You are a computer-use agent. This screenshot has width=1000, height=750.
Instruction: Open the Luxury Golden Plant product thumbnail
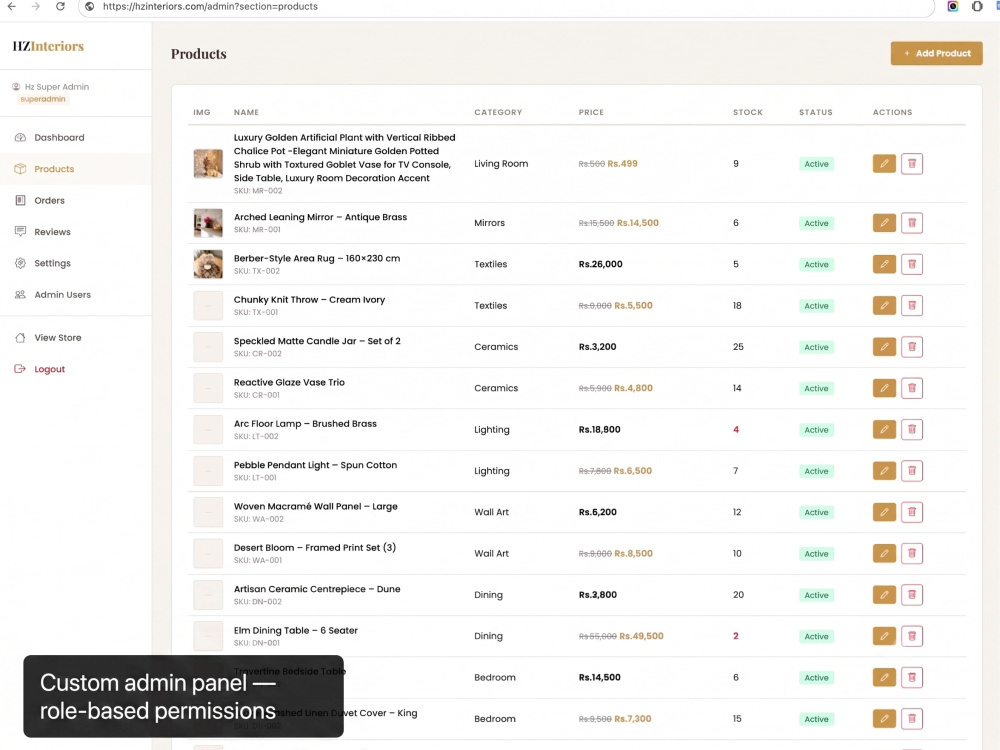[208, 164]
